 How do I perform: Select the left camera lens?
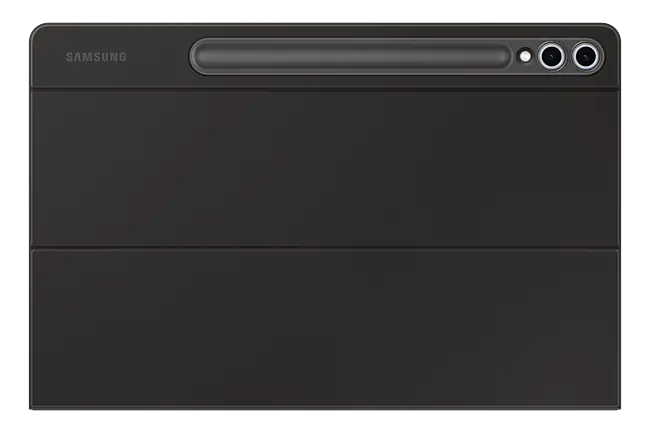click(x=551, y=56)
